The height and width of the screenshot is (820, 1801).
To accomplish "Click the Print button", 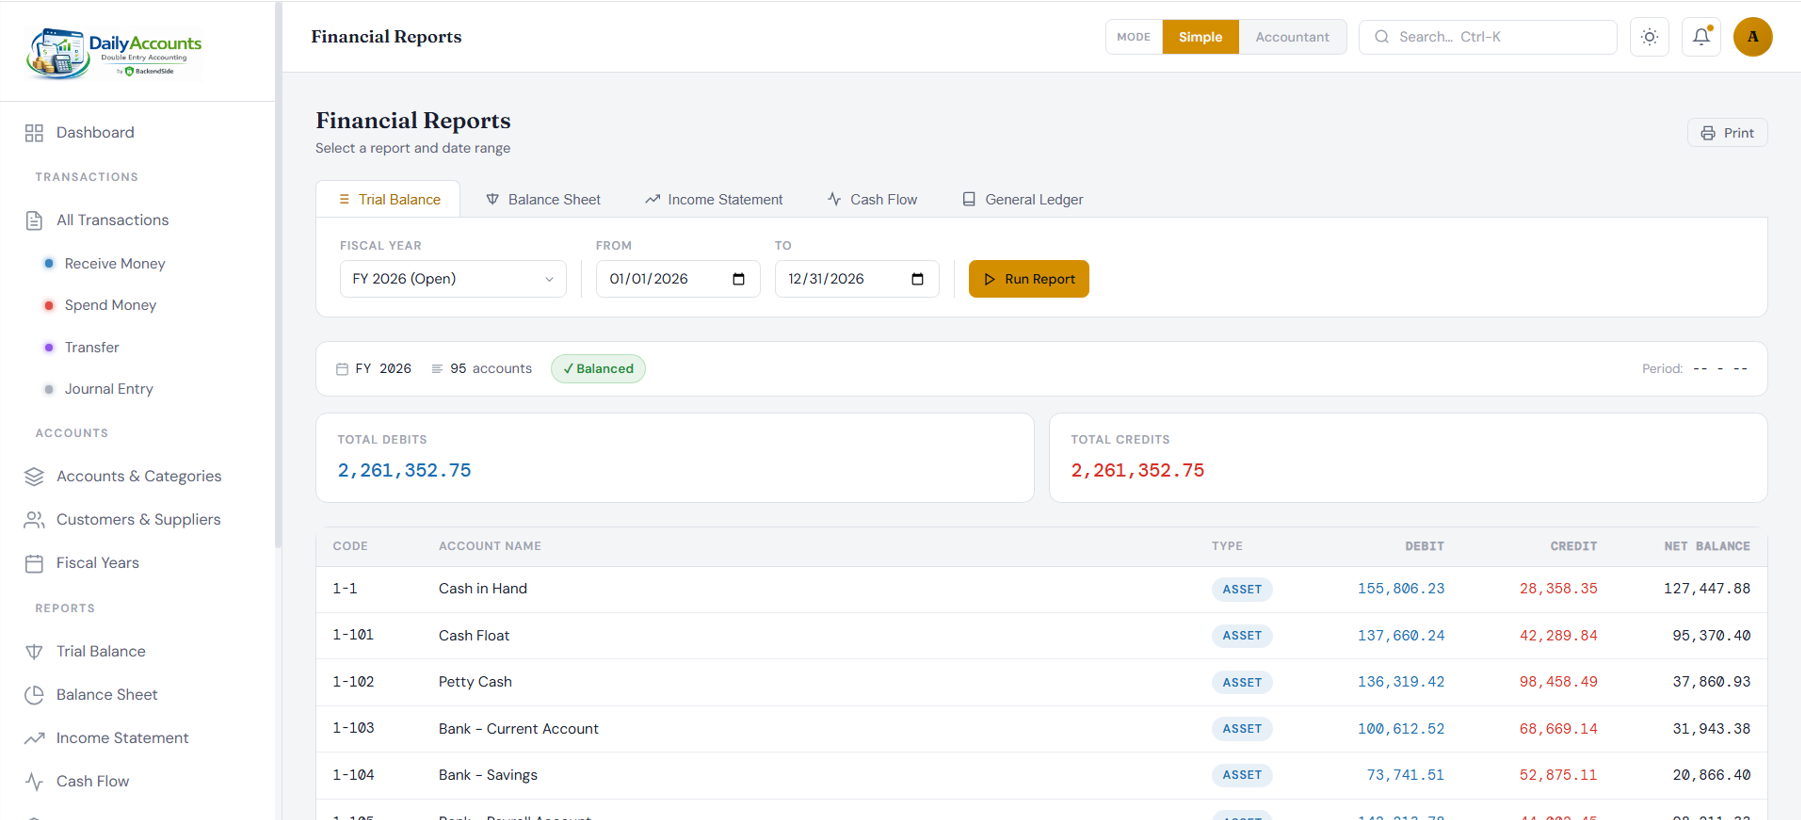I will pos(1727,133).
